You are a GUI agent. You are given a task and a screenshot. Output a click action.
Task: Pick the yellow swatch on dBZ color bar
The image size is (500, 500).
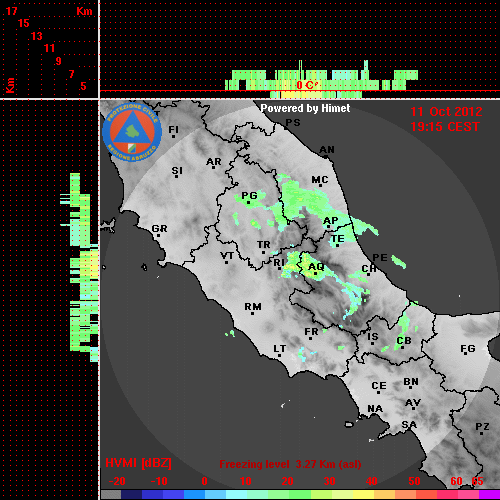(x=363, y=495)
